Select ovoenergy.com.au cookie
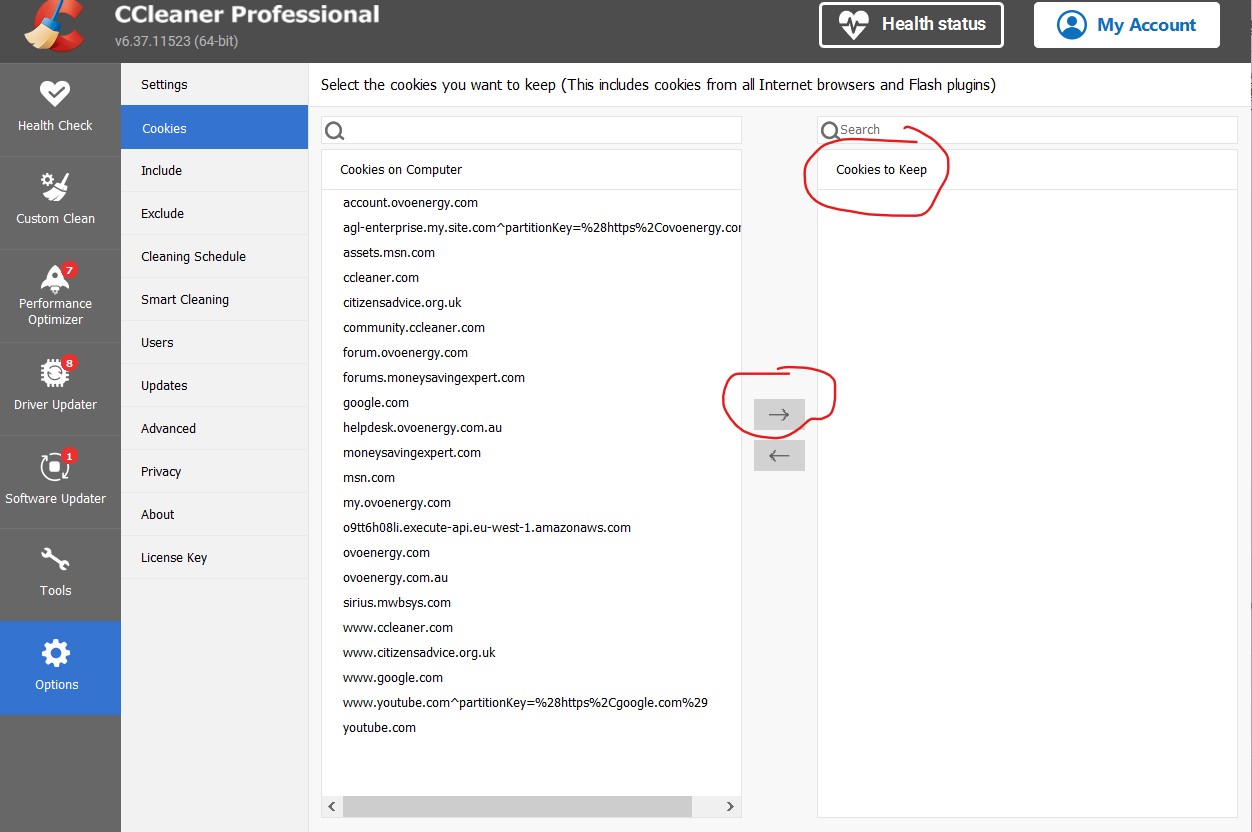 pos(395,578)
